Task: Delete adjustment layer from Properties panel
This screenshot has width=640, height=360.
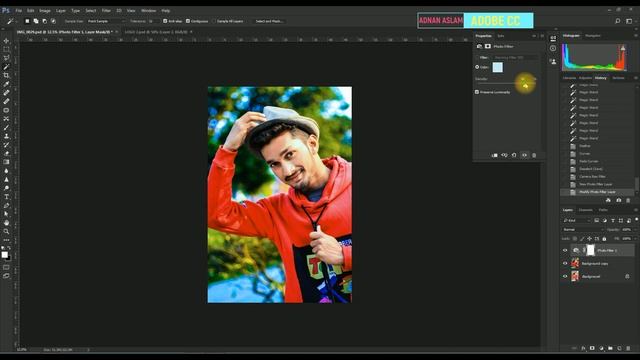Action: [534, 155]
